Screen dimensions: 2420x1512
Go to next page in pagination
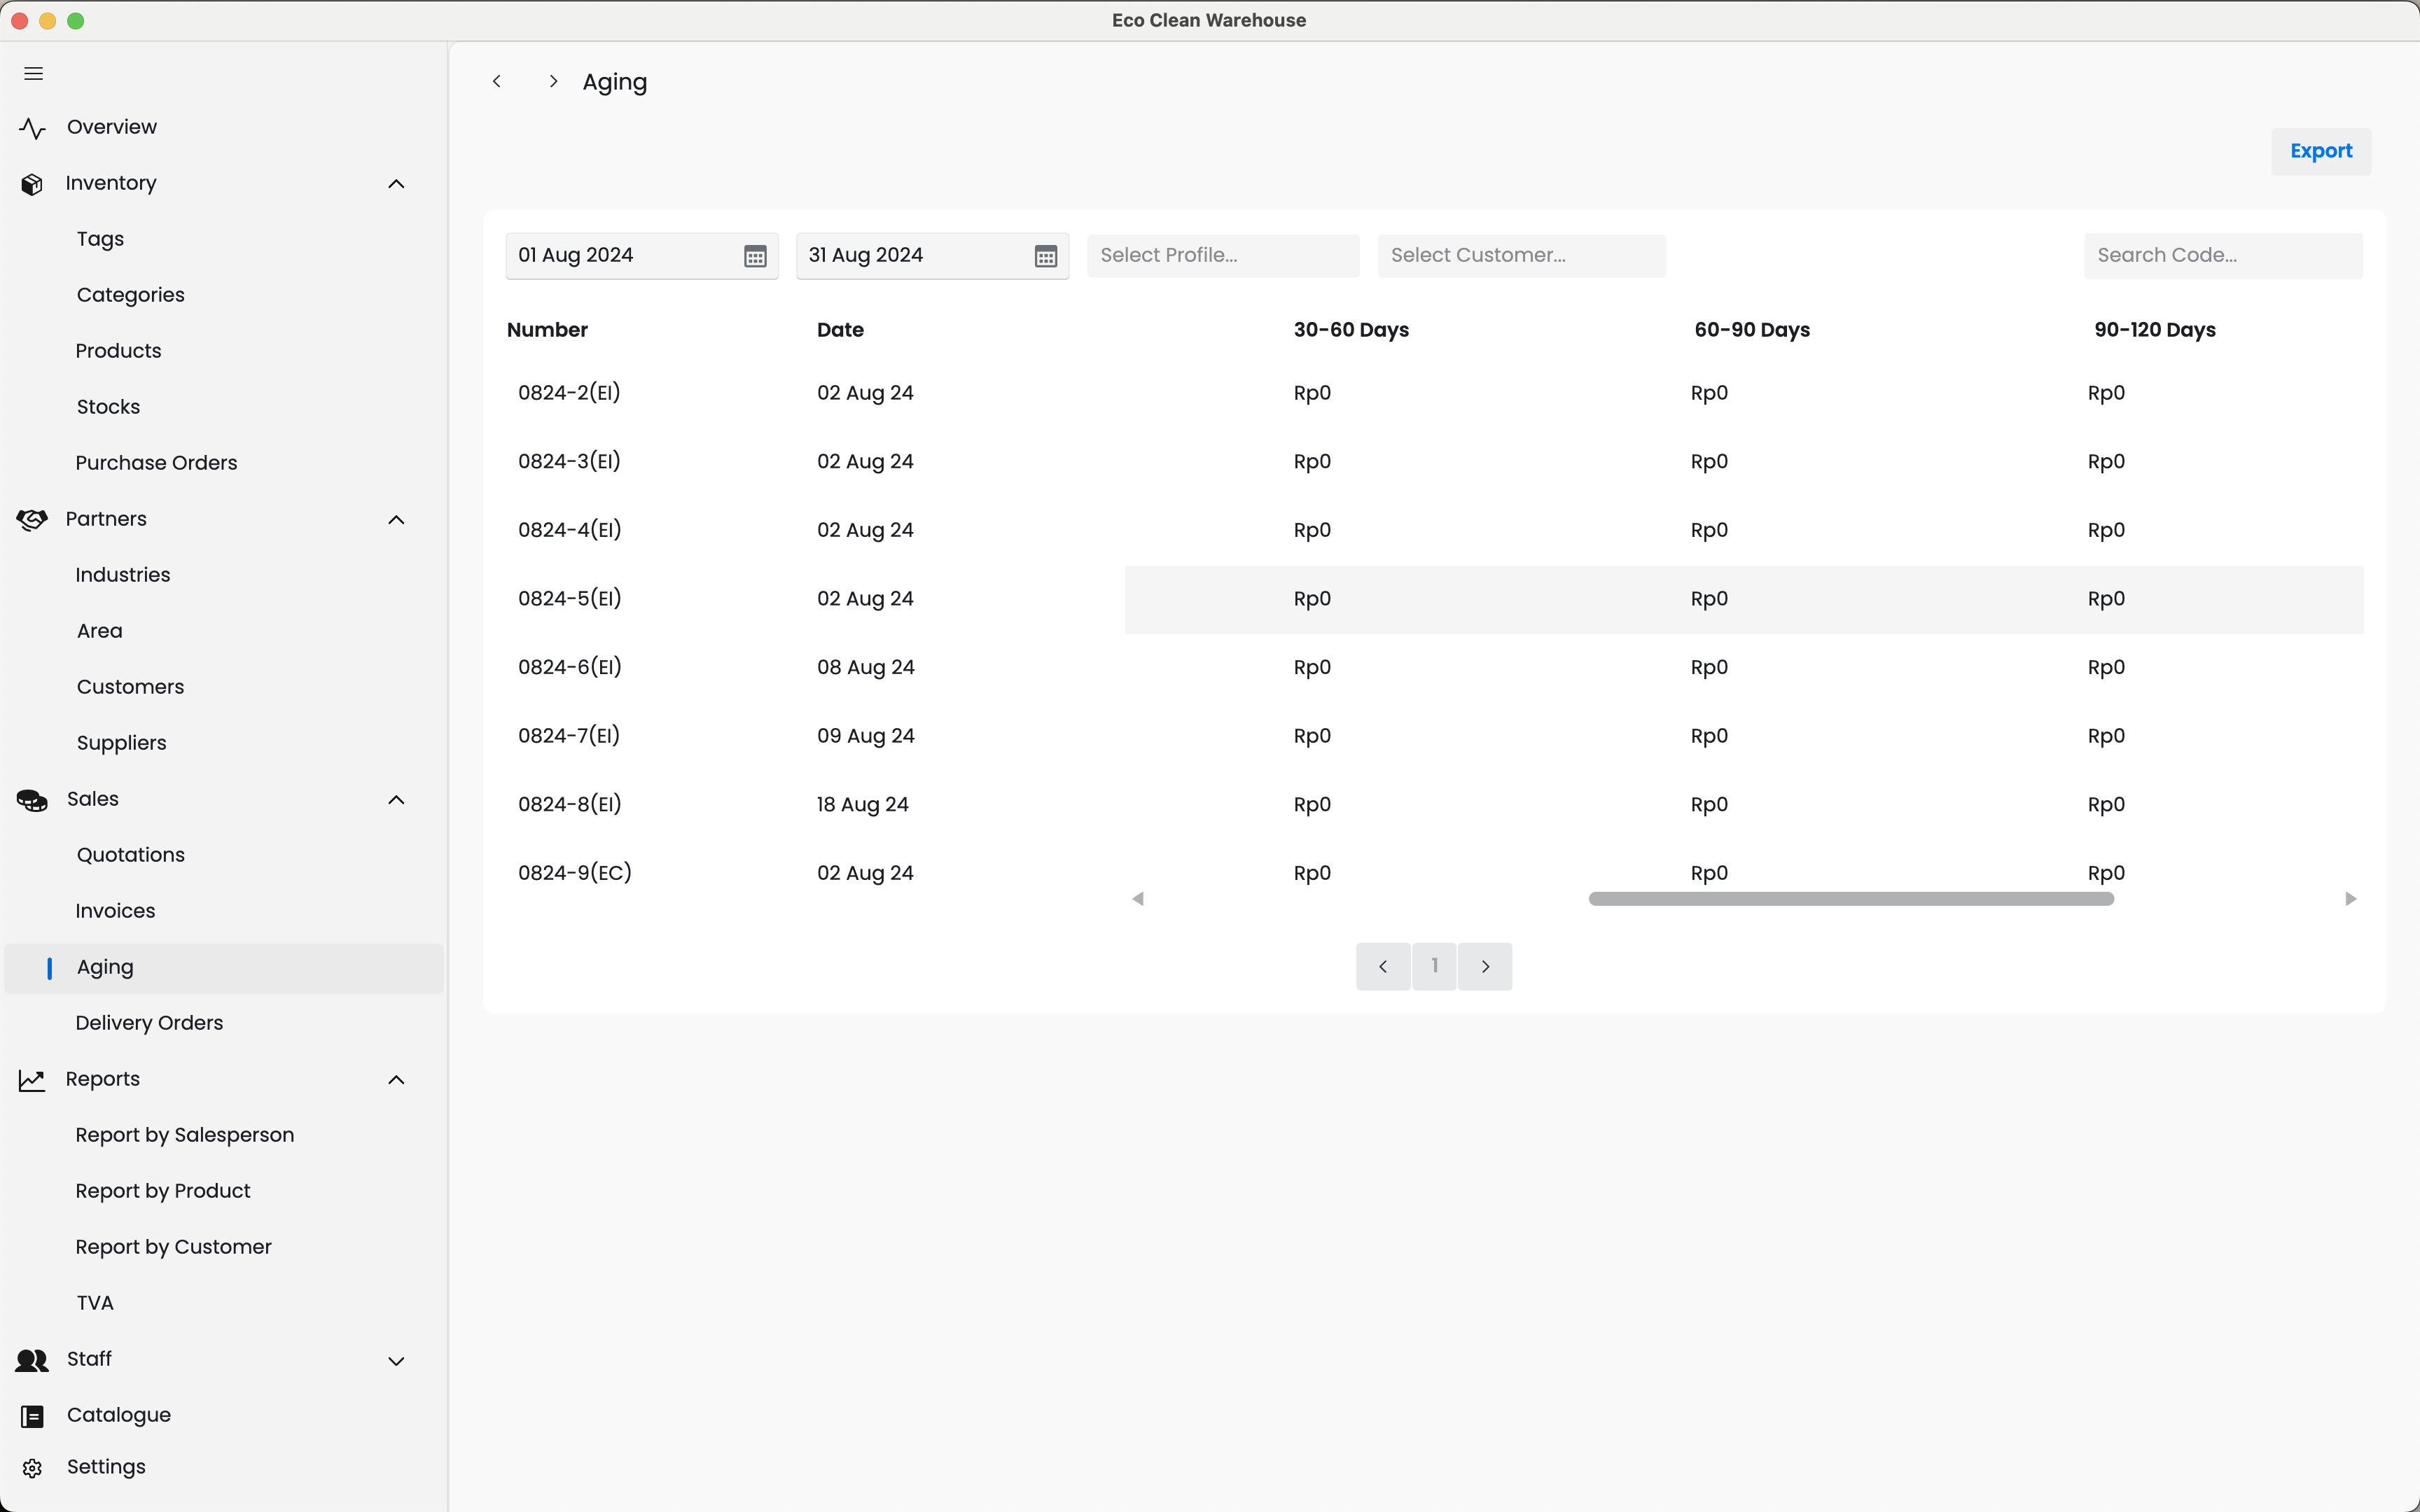(x=1485, y=966)
